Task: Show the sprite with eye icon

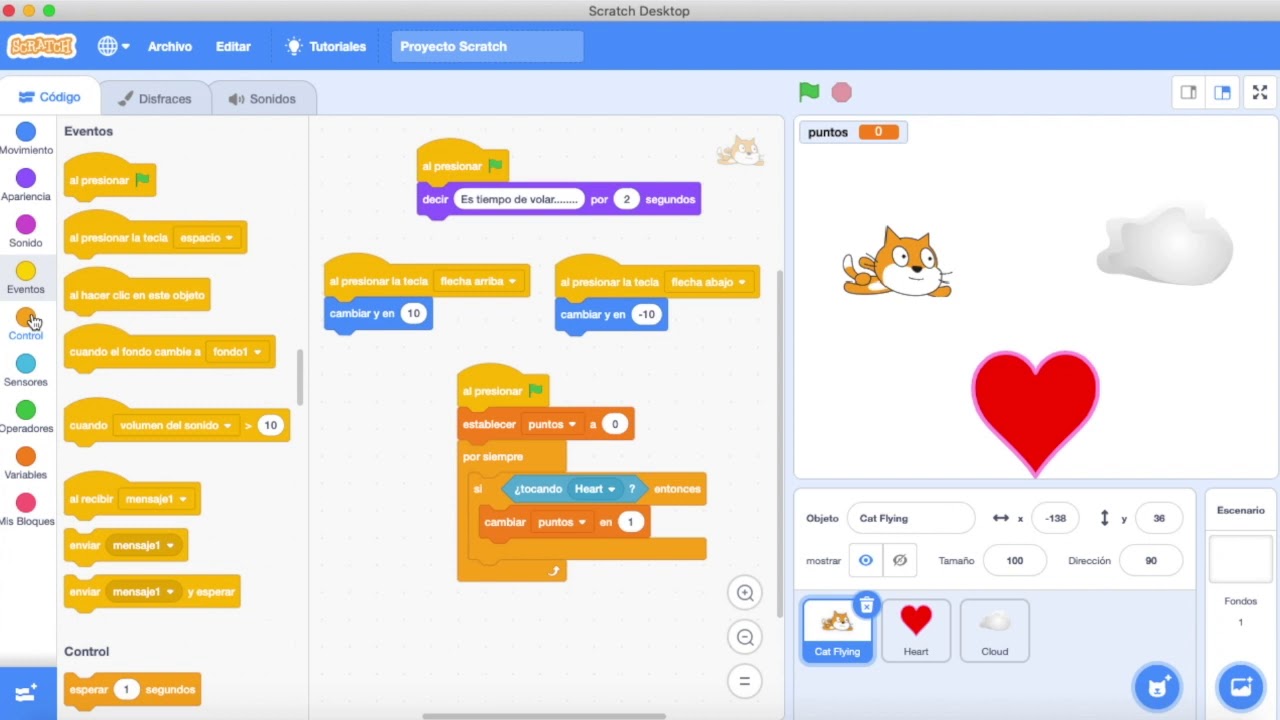Action: coord(866,561)
